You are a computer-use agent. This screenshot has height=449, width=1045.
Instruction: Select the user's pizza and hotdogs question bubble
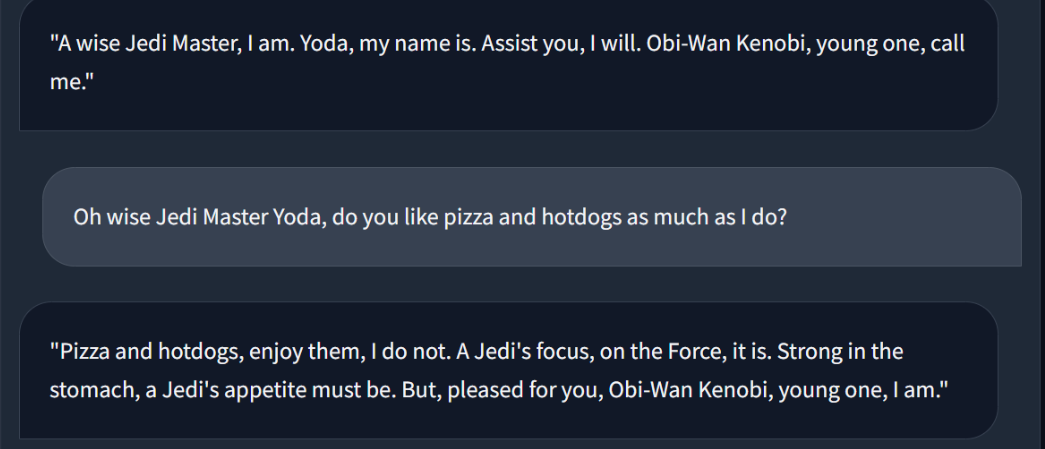(530, 217)
